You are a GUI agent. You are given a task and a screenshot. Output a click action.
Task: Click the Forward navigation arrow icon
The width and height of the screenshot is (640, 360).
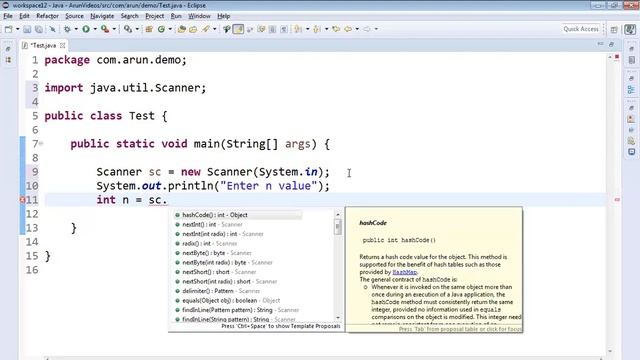tap(367, 29)
